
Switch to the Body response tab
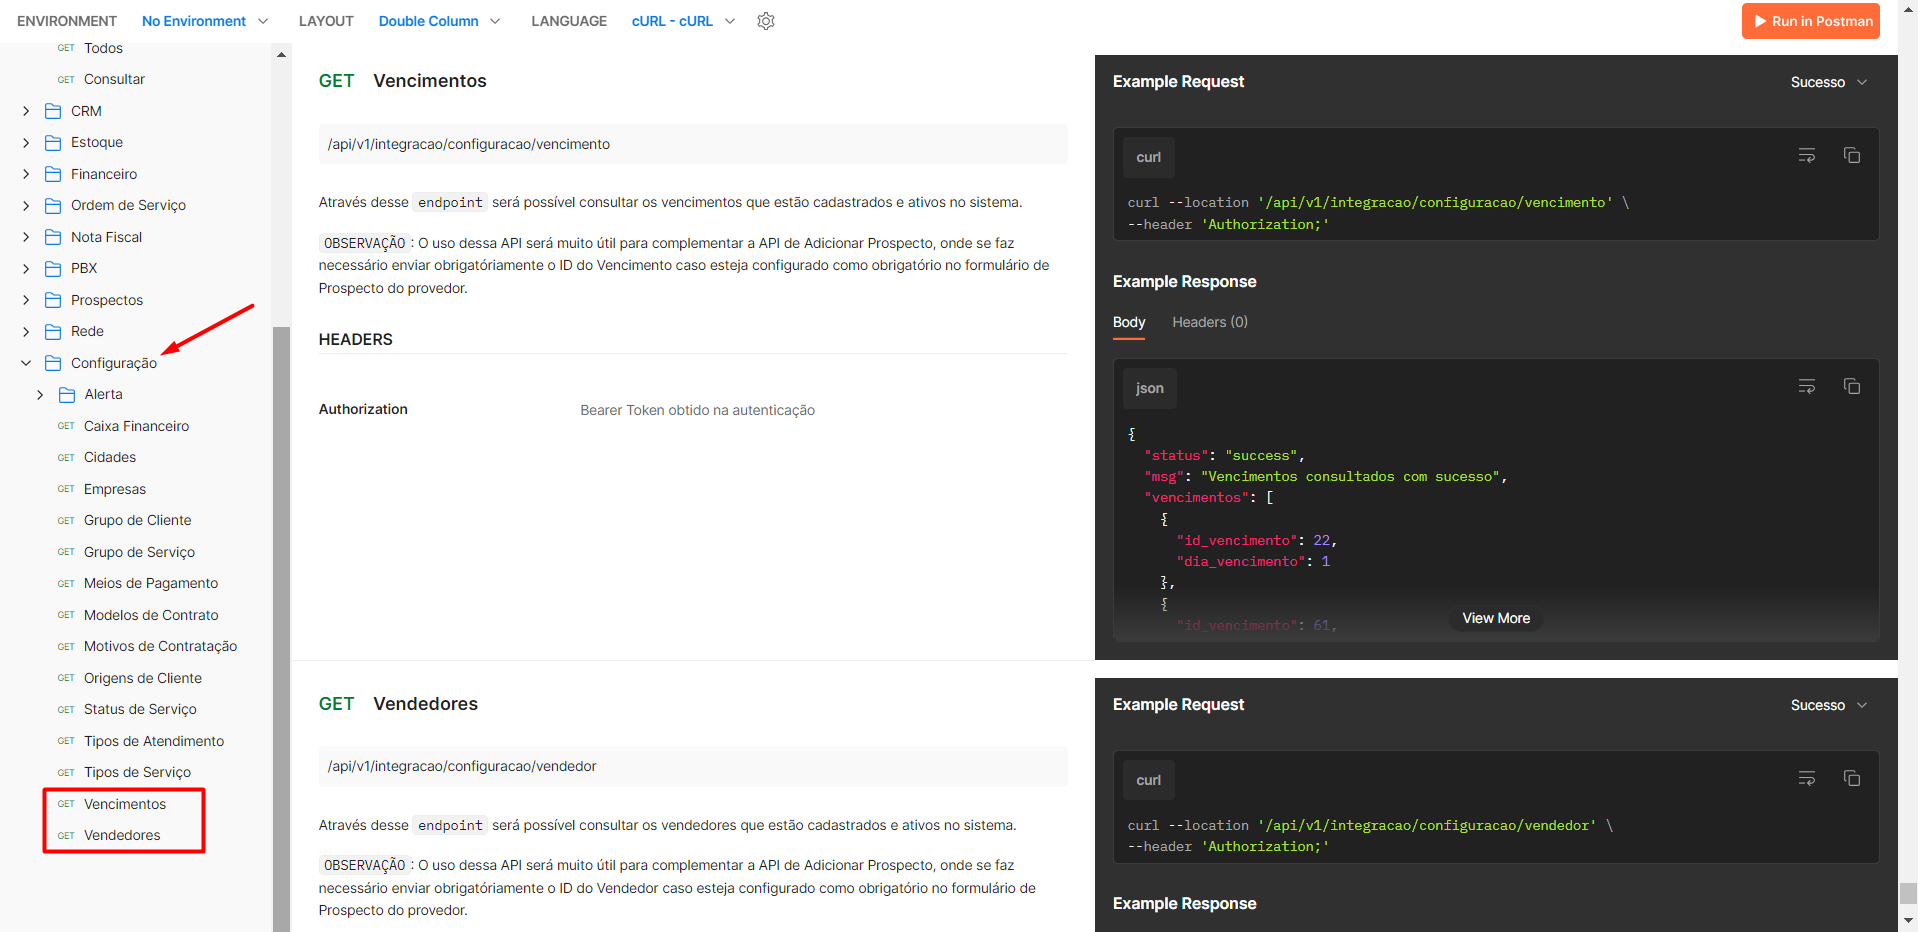[1129, 322]
